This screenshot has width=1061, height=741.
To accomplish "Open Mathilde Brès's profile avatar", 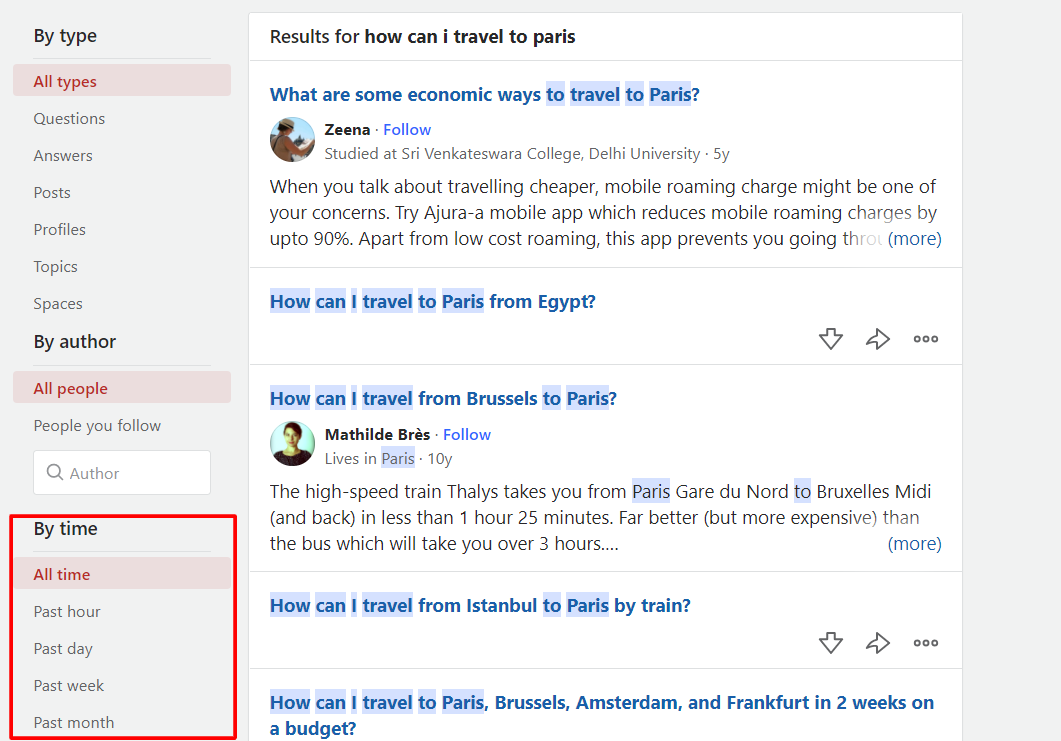I will [292, 444].
